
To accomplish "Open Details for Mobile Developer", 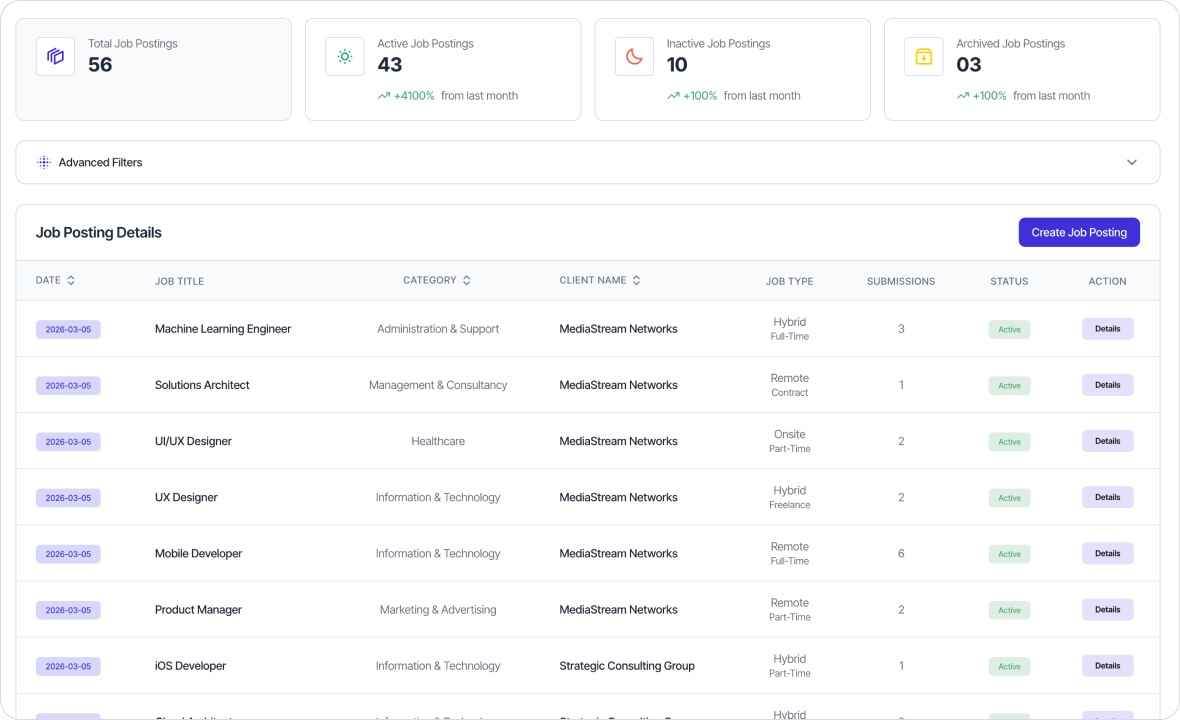I will tap(1107, 553).
